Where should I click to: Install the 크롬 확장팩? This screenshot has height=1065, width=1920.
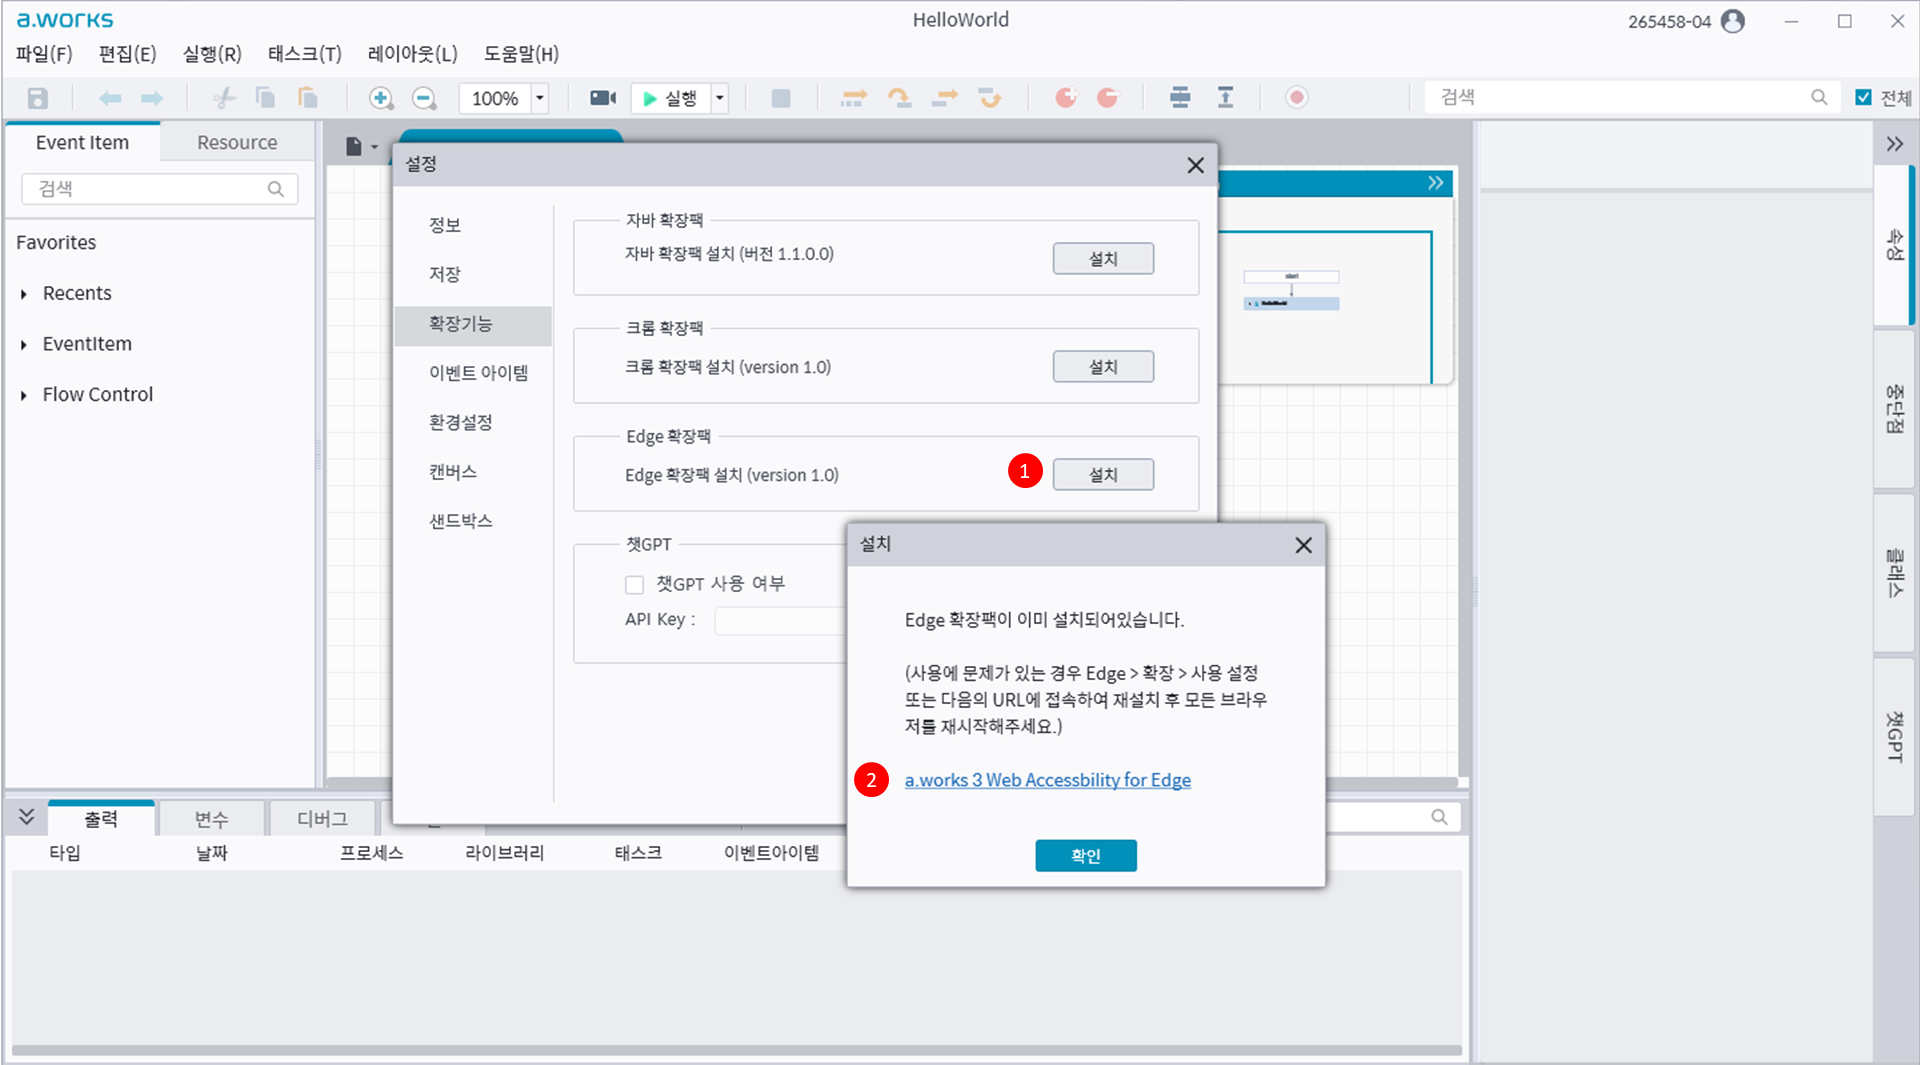pos(1103,367)
